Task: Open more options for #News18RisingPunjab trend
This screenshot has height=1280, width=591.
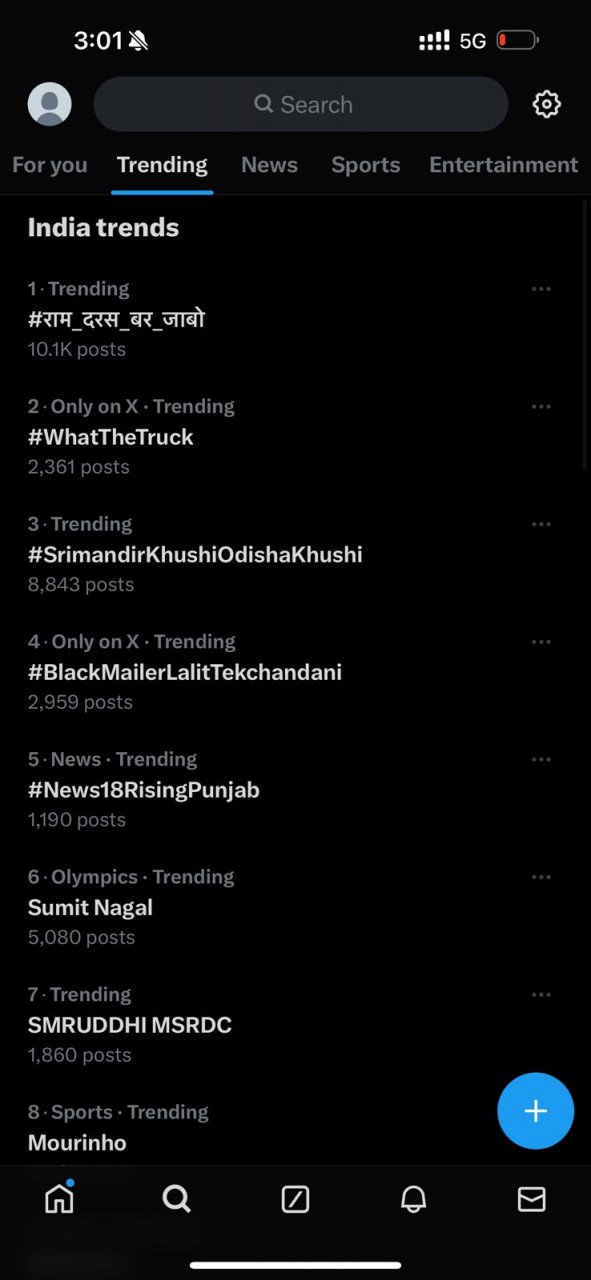Action: [542, 759]
